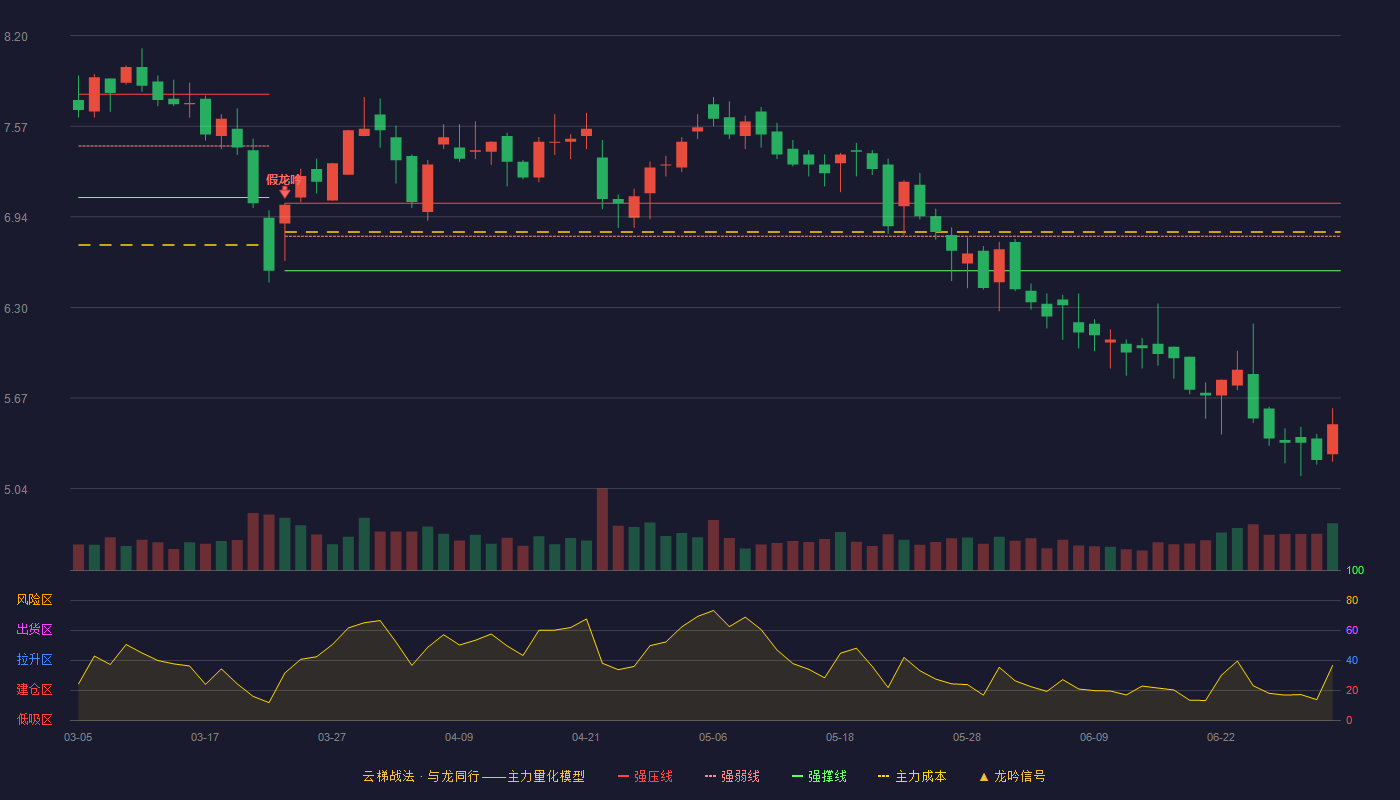Screen dimensions: 1400x800
Task: Click the green 100 indicator axis label
Action: [x=1355, y=571]
